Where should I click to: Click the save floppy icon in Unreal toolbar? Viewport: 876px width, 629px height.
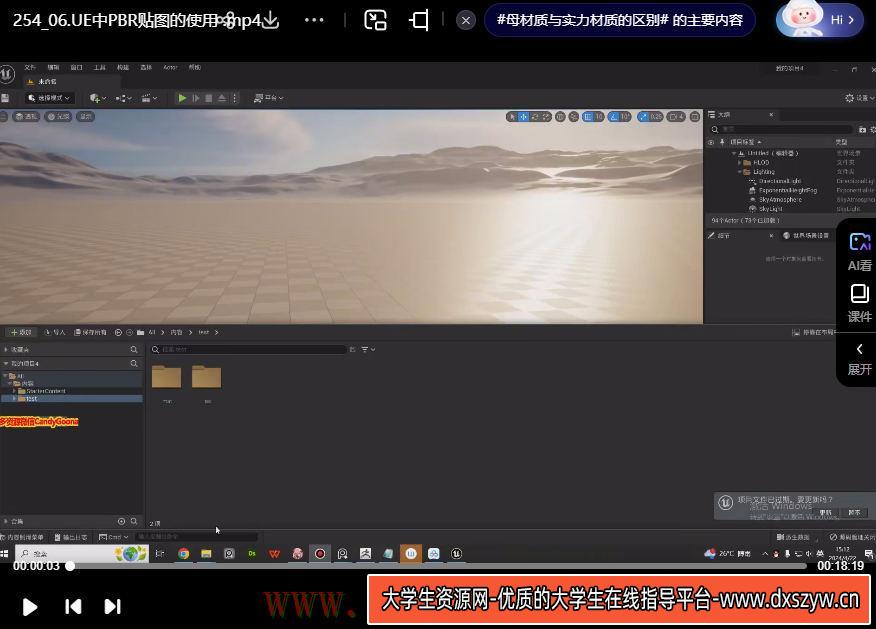tap(5, 98)
